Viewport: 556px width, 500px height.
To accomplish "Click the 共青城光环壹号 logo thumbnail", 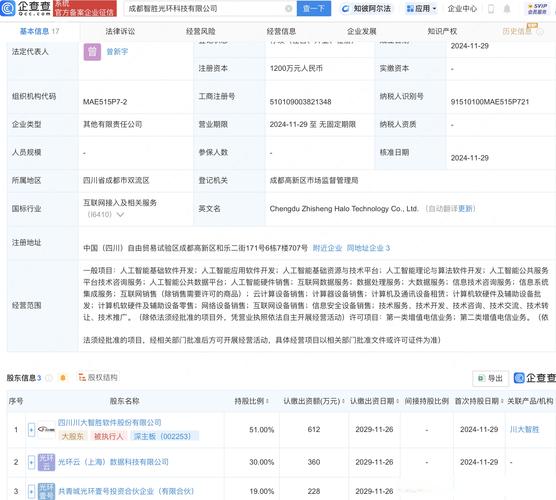I will click(x=46, y=491).
